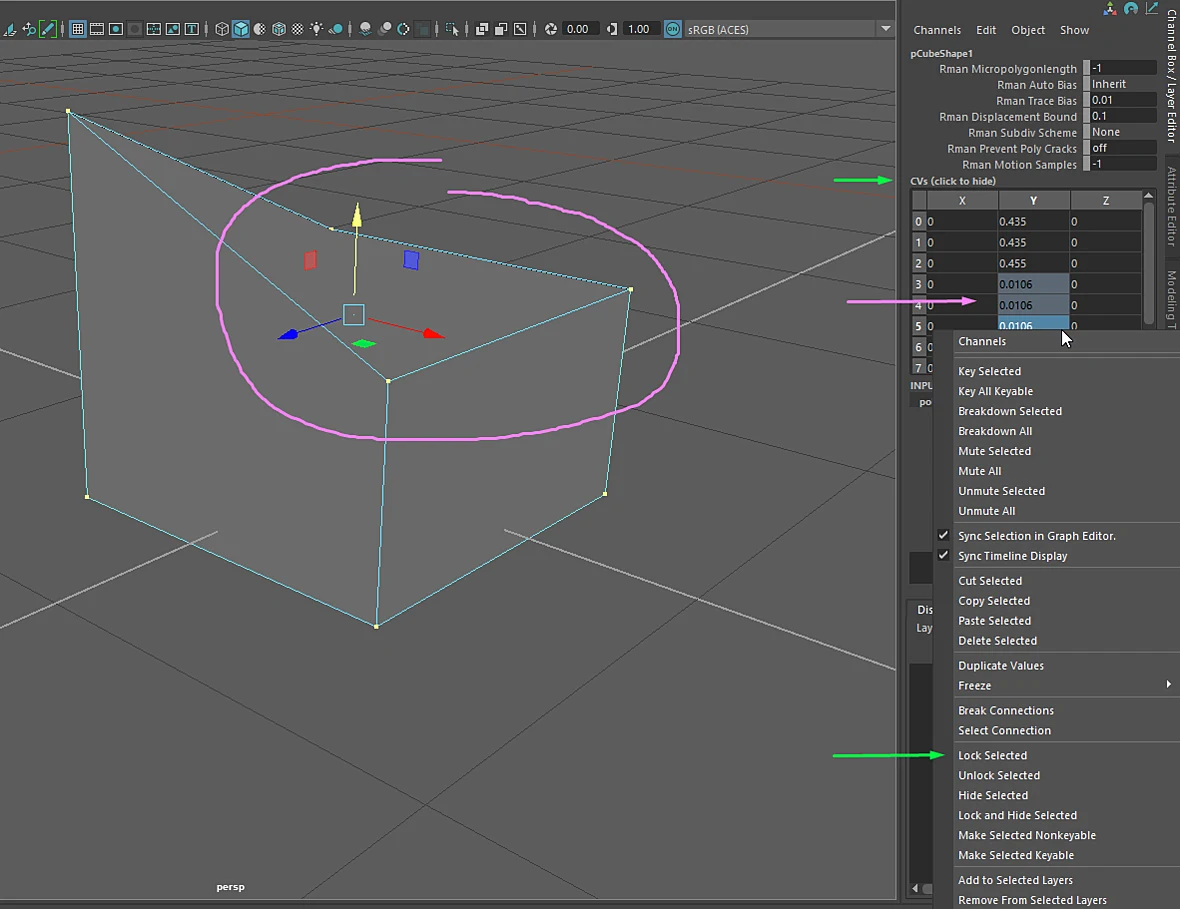Toggle X-Ray Active Components icon
Viewport: 1180px width, 909px height.
point(500,29)
